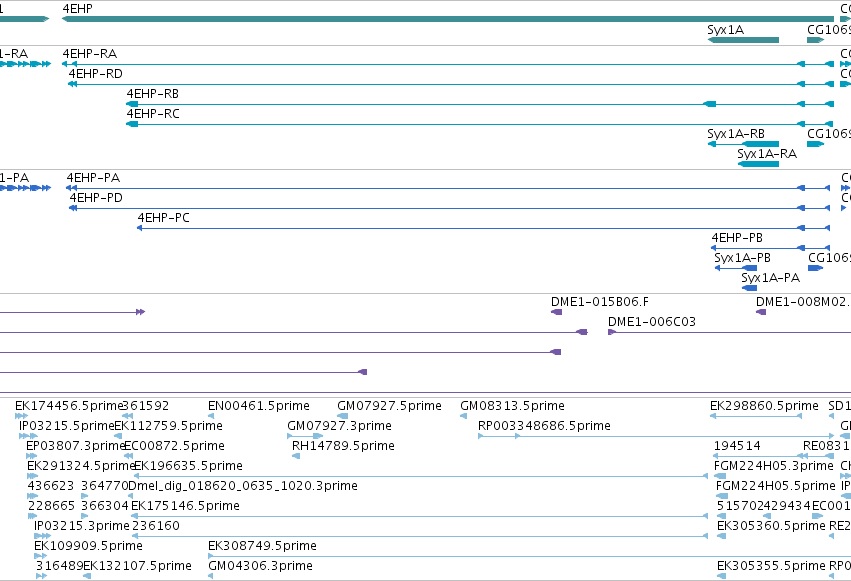This screenshot has height=581, width=851.
Task: Open the EK196635.5prime EST label
Action: [x=188, y=466]
